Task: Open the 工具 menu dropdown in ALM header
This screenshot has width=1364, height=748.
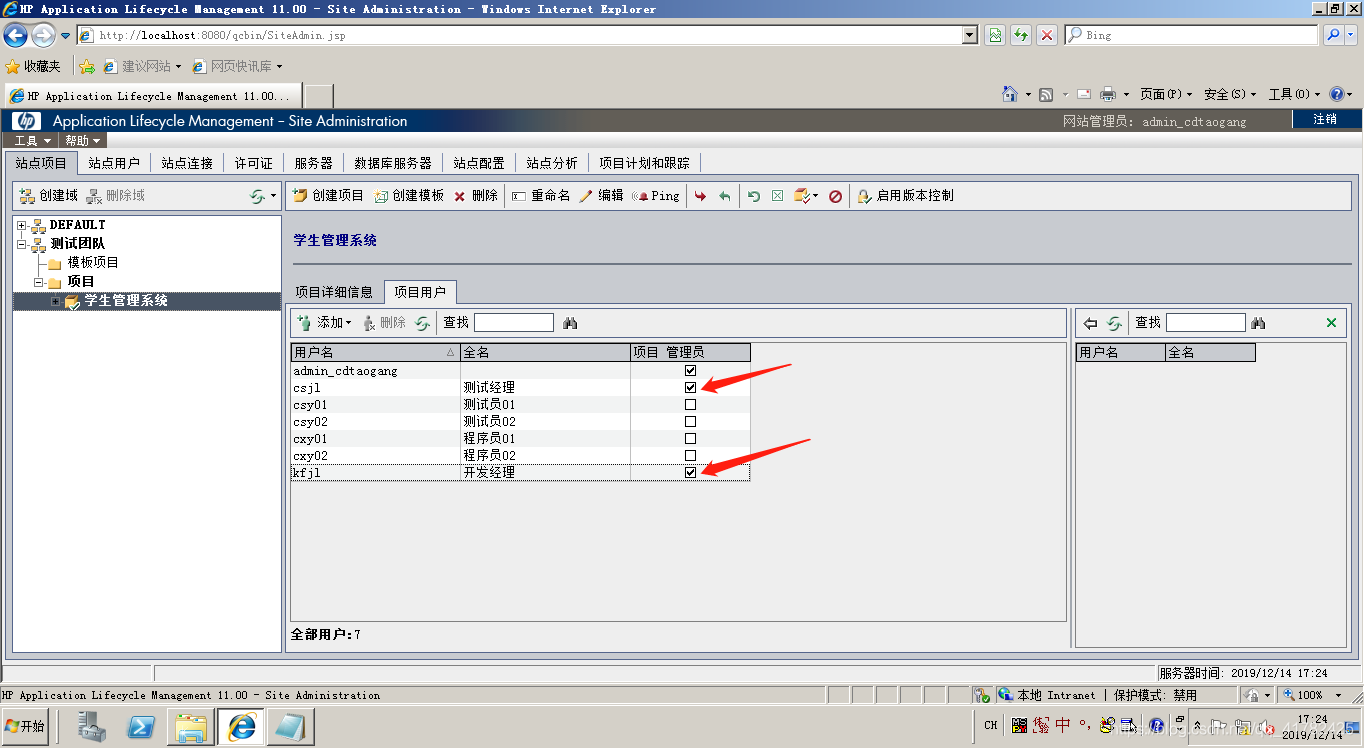Action: (x=33, y=141)
